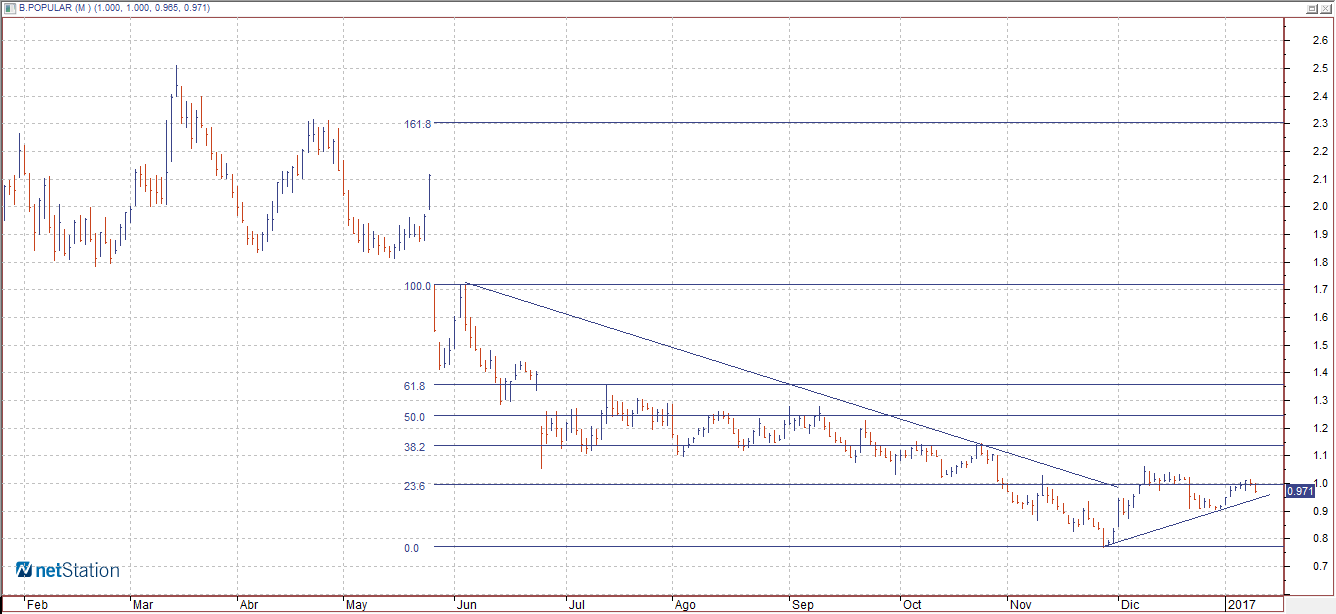Select the 161.8 Fibonacci level label
The image size is (1336, 614).
417,124
